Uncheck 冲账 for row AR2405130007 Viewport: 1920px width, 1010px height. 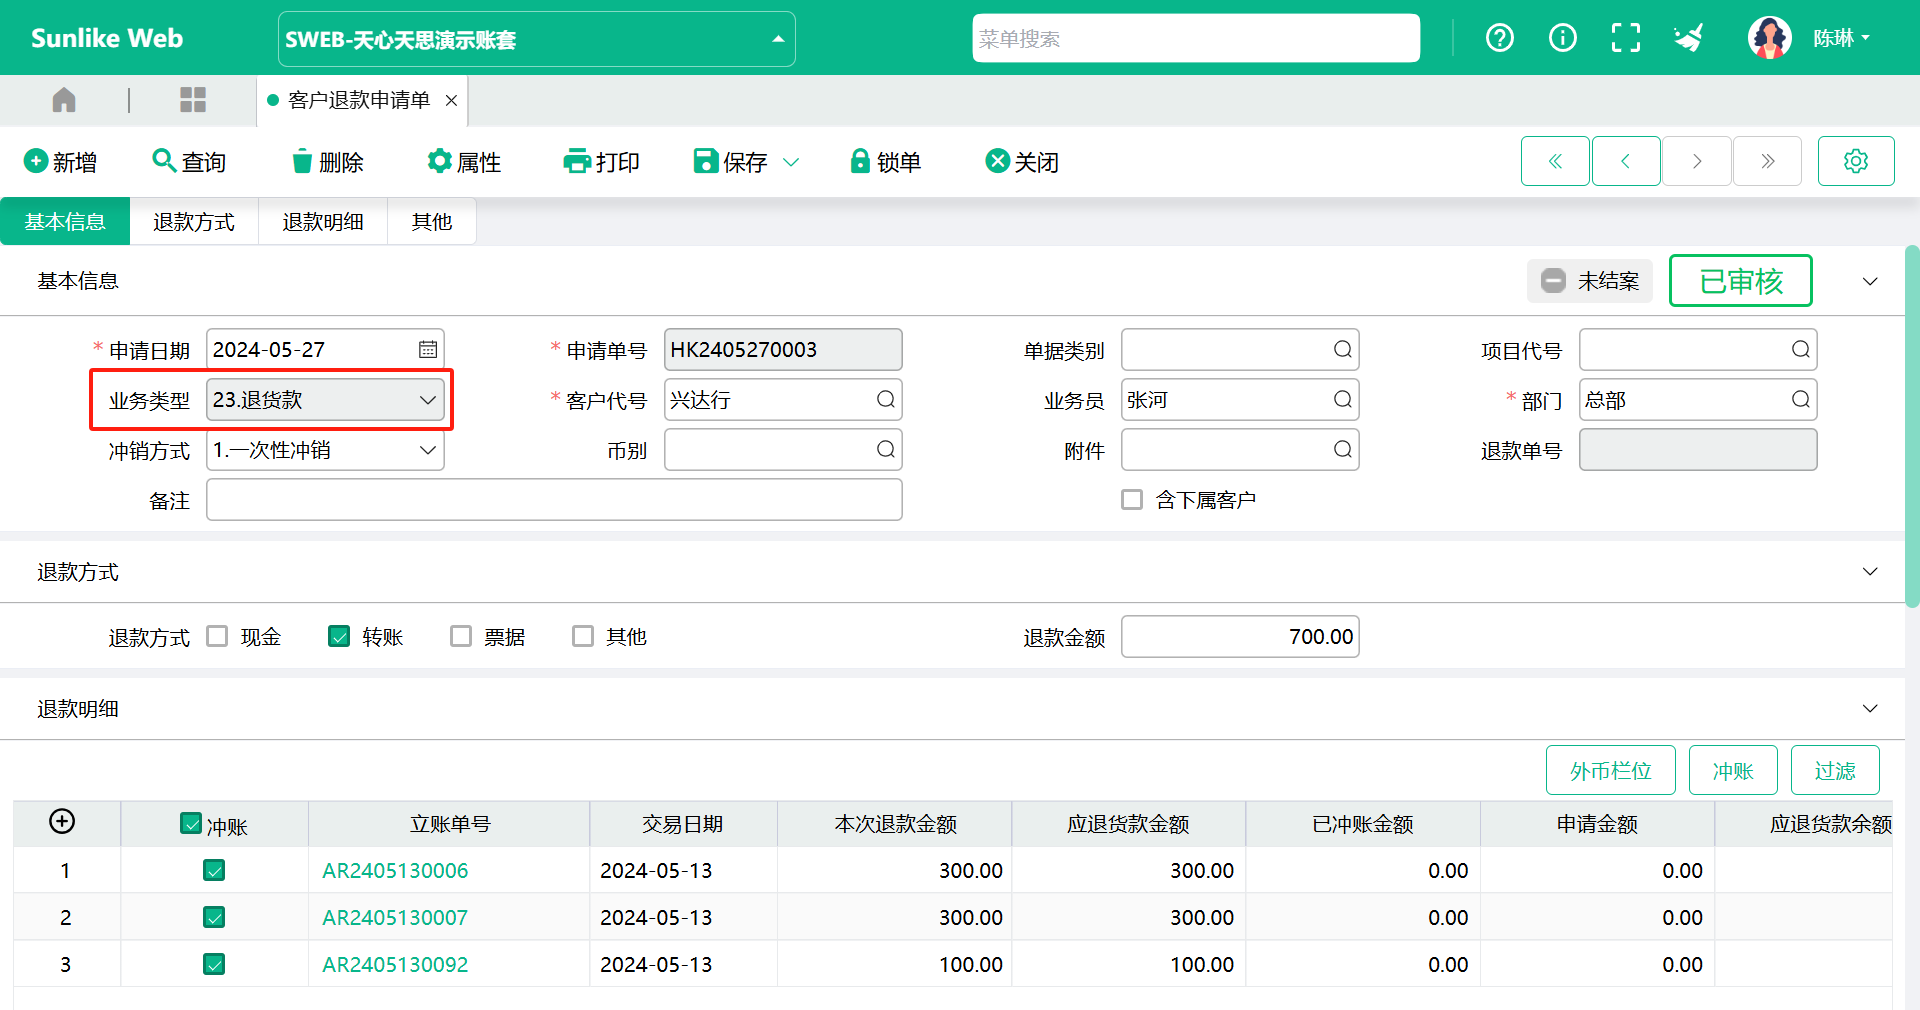point(214,917)
